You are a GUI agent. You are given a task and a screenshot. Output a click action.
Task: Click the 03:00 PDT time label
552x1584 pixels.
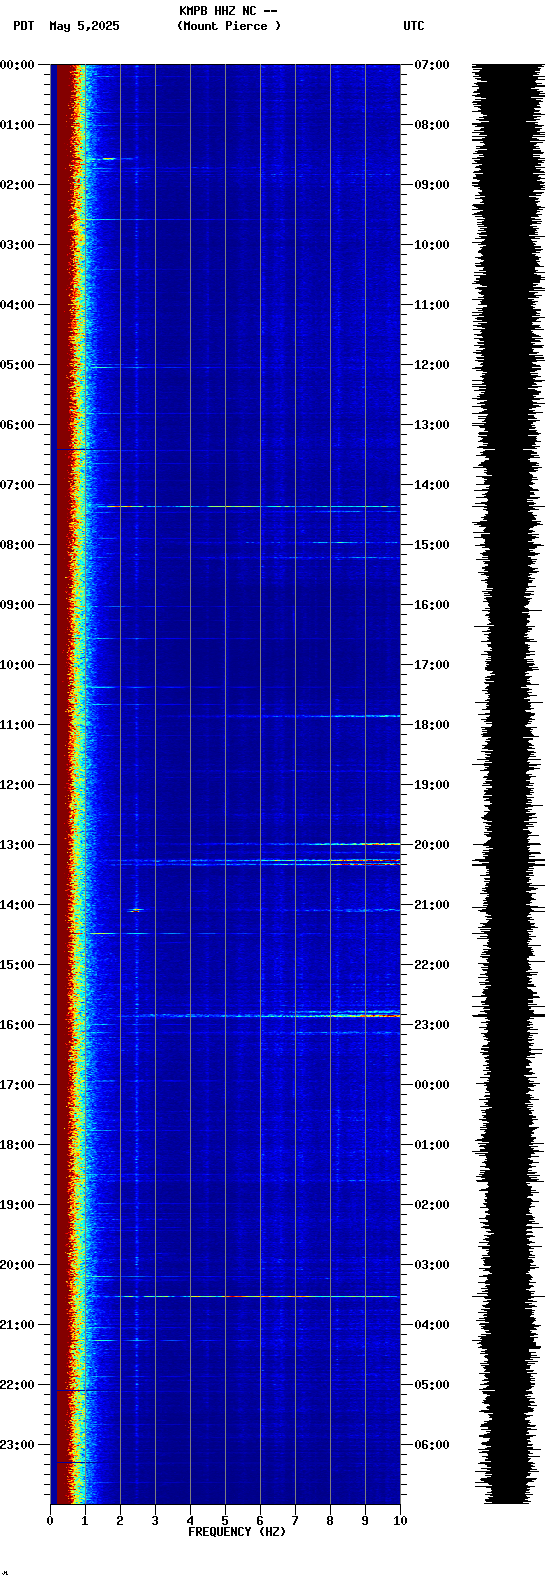17,245
